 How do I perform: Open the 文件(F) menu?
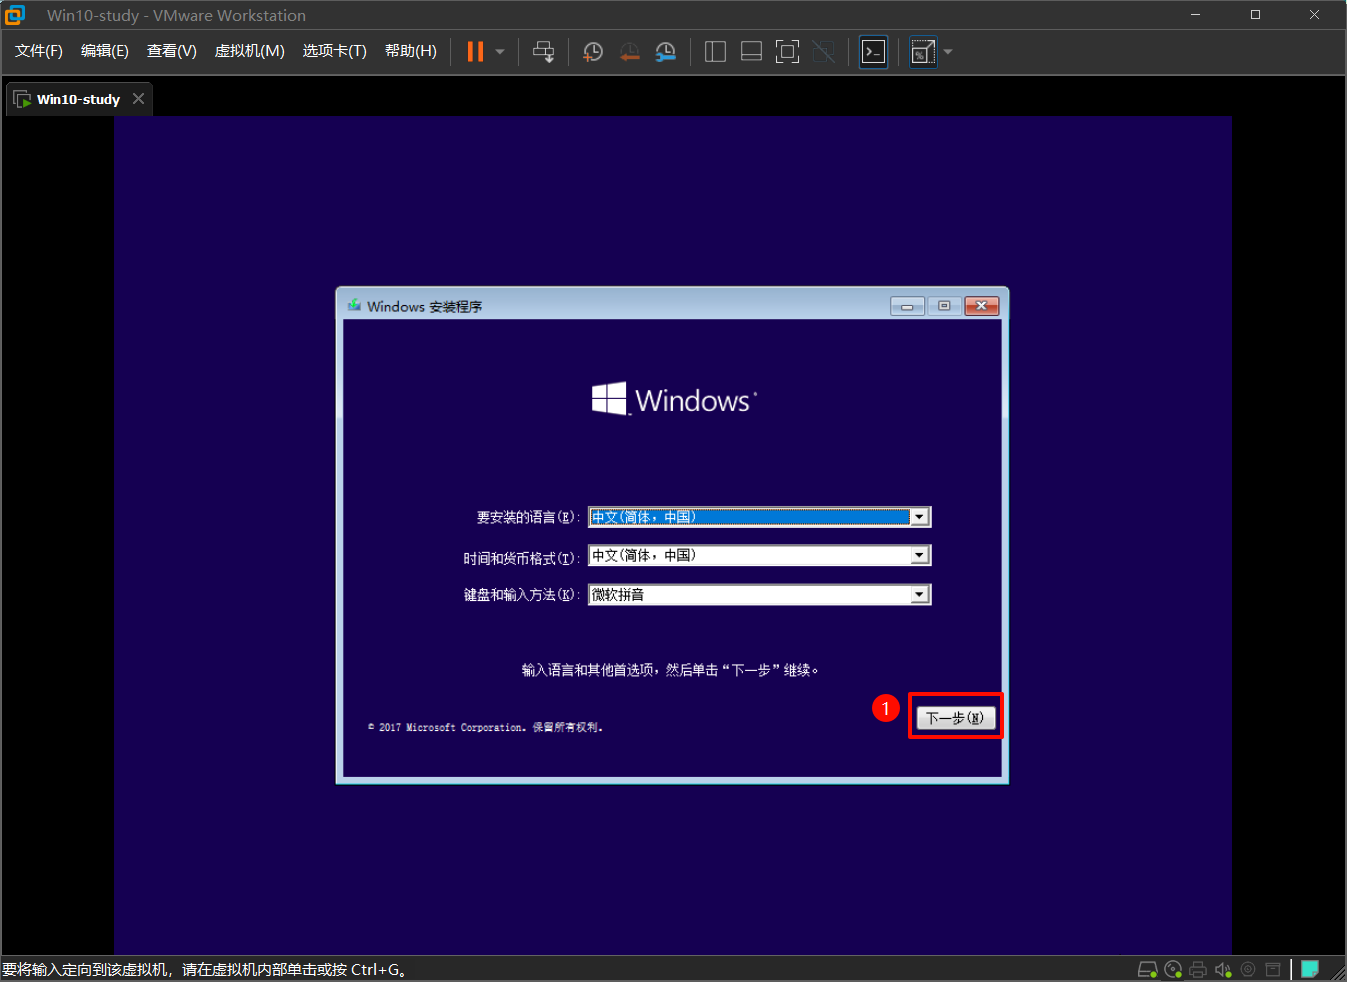(x=38, y=51)
